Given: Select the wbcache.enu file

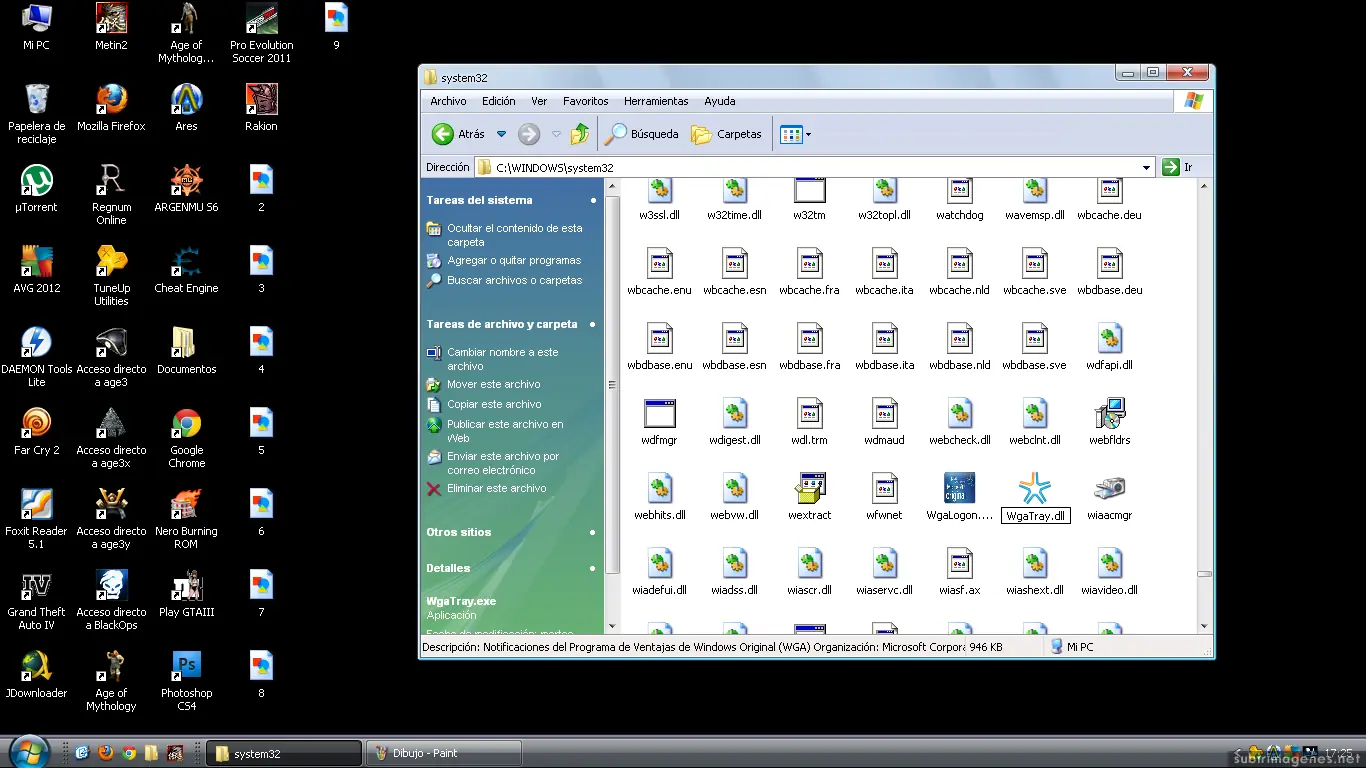Looking at the screenshot, I should [660, 271].
